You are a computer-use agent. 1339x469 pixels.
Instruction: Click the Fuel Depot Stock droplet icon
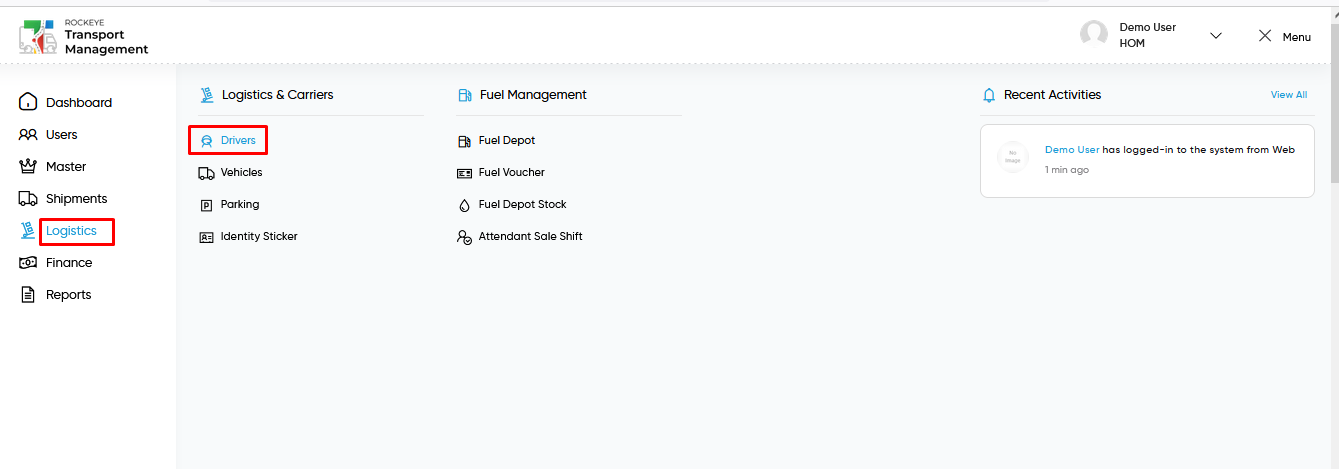pyautogui.click(x=464, y=205)
